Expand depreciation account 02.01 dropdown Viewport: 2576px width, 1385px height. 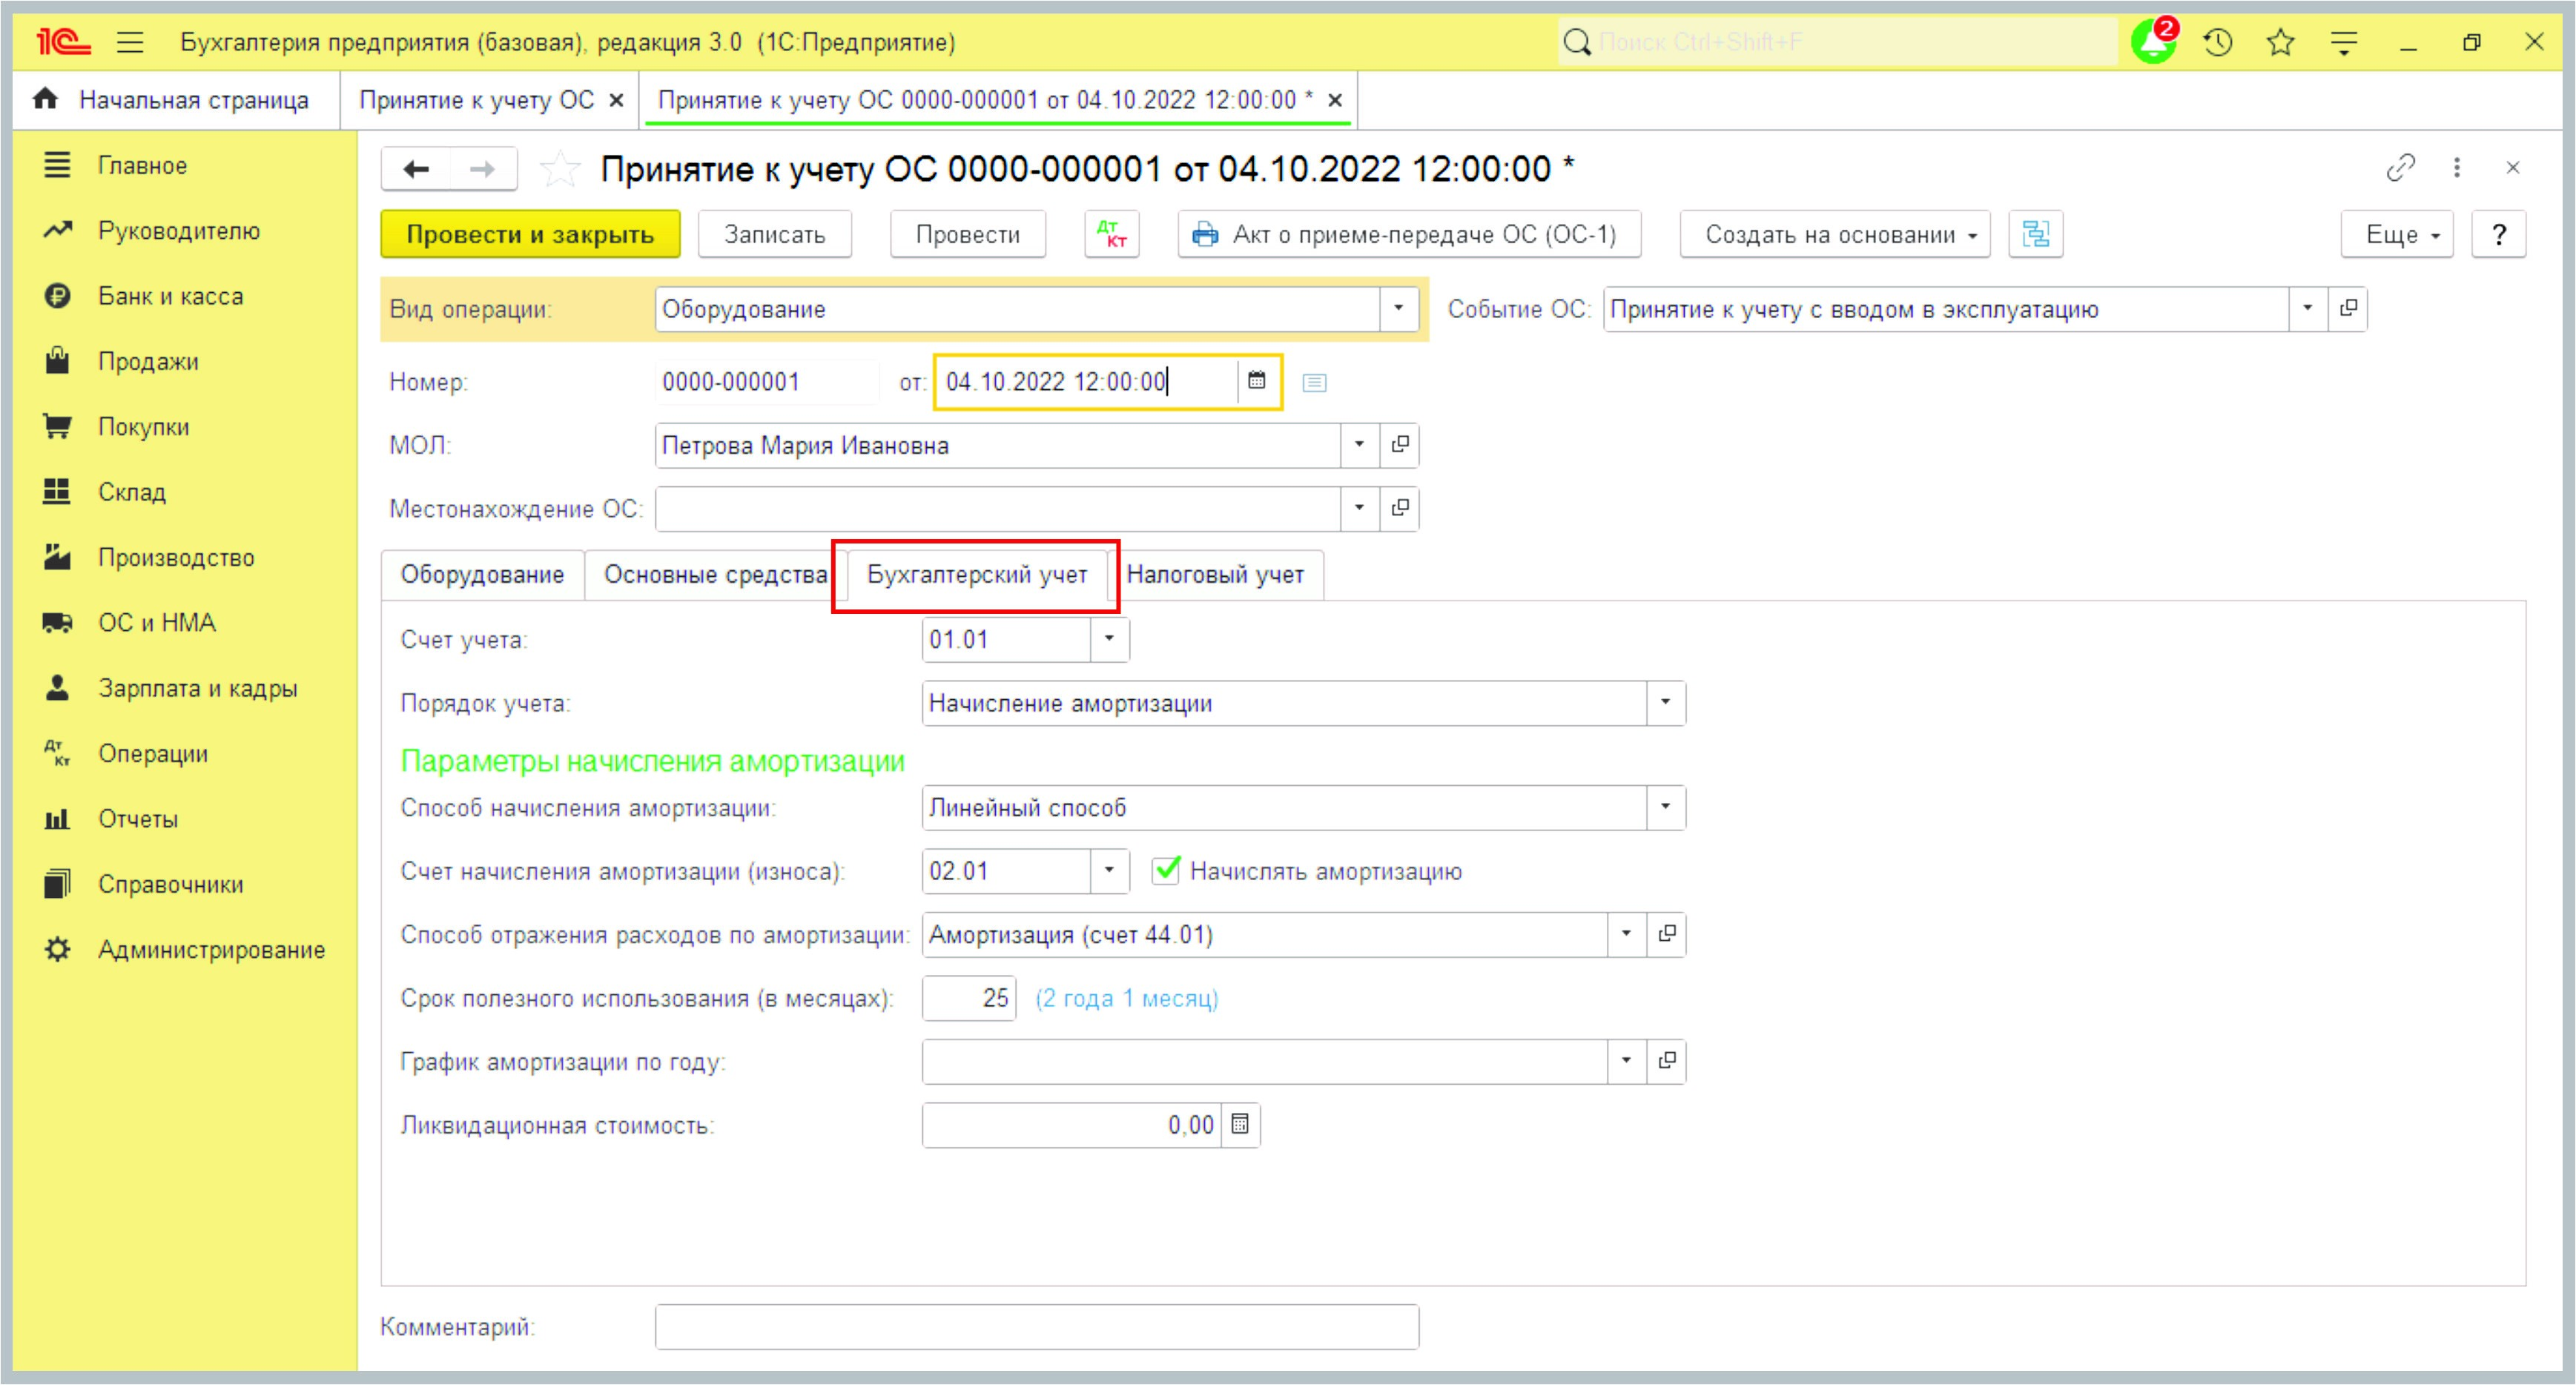(x=1109, y=870)
